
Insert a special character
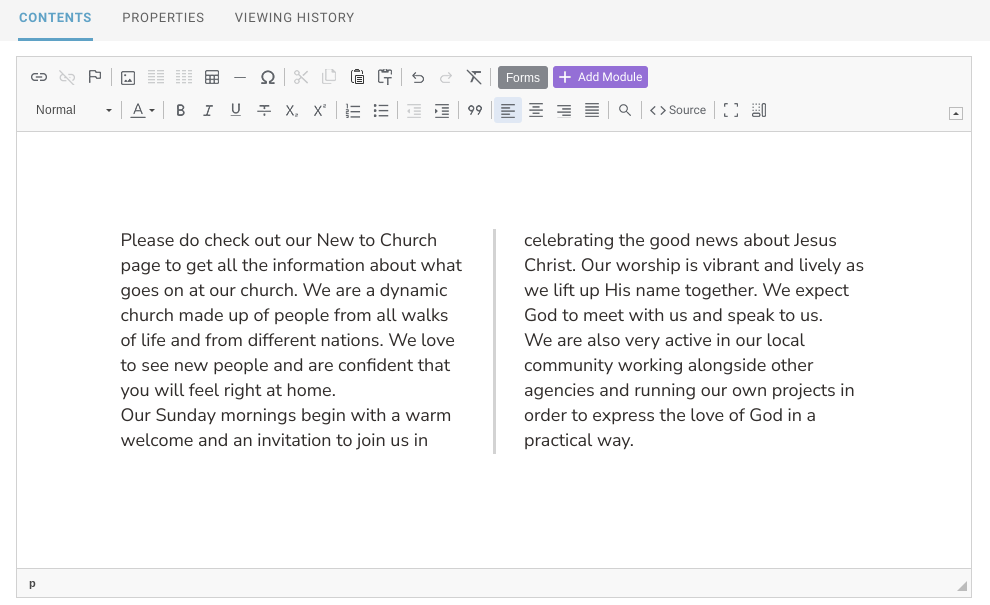267,76
